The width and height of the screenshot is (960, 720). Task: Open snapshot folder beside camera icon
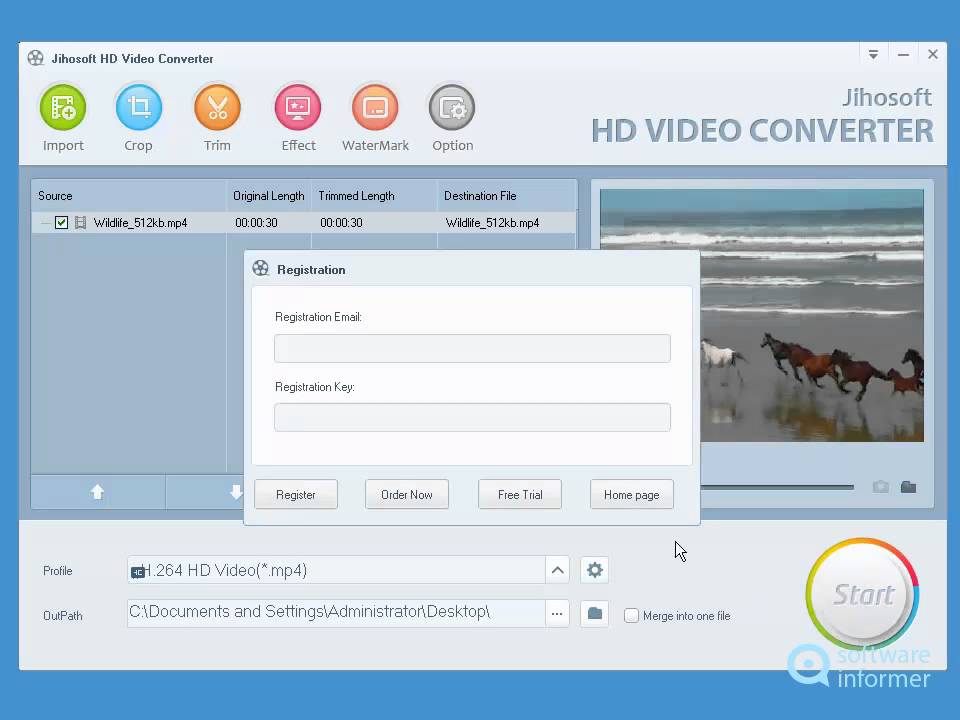click(x=909, y=487)
